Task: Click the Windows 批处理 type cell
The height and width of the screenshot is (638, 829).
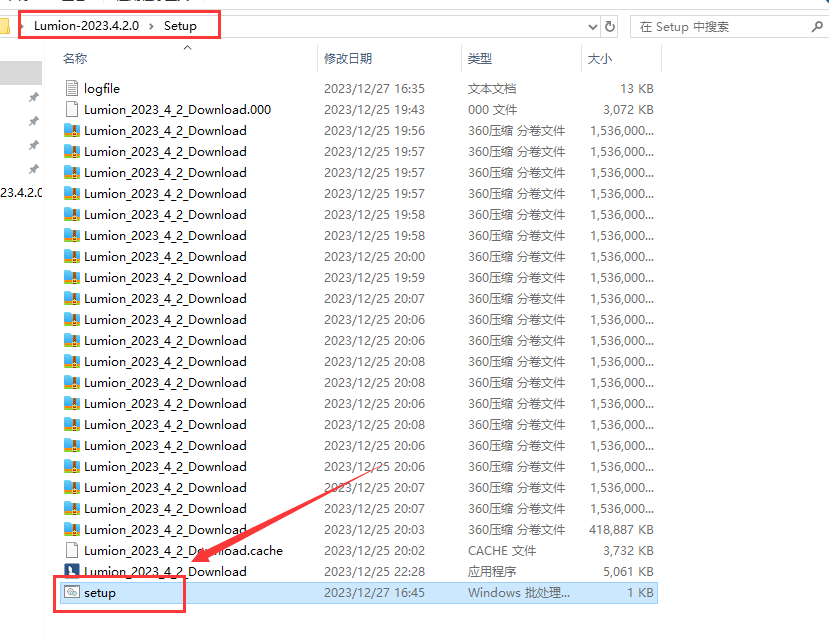Action: coord(519,593)
